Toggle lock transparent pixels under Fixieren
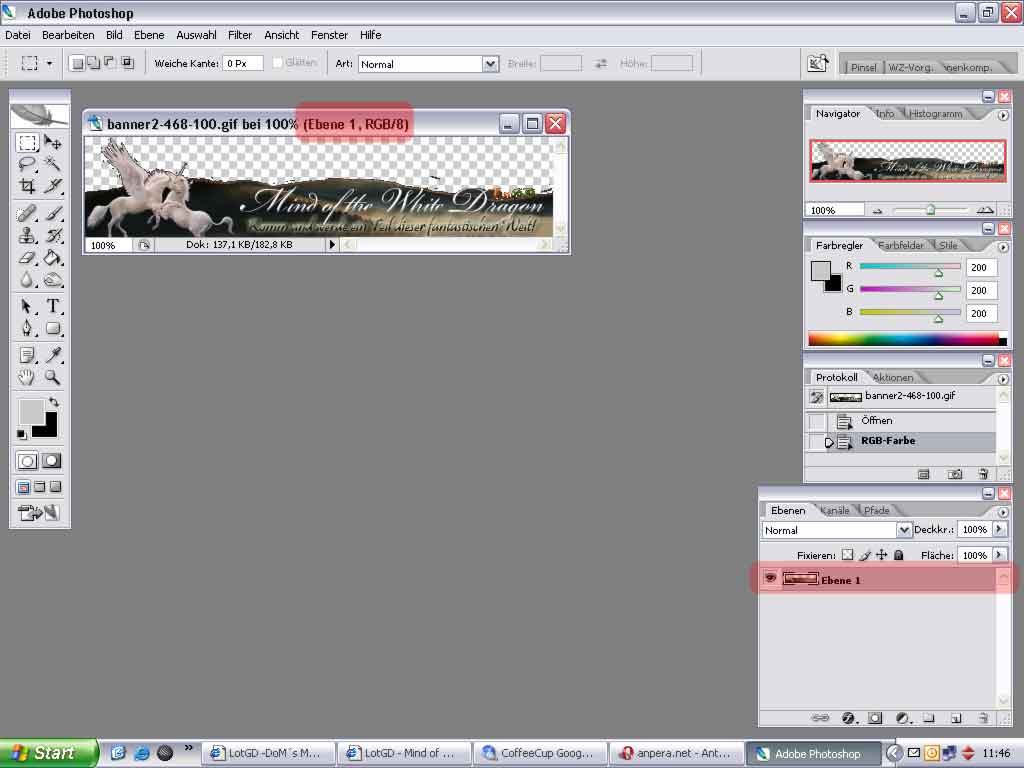The image size is (1024, 768). pyautogui.click(x=847, y=555)
